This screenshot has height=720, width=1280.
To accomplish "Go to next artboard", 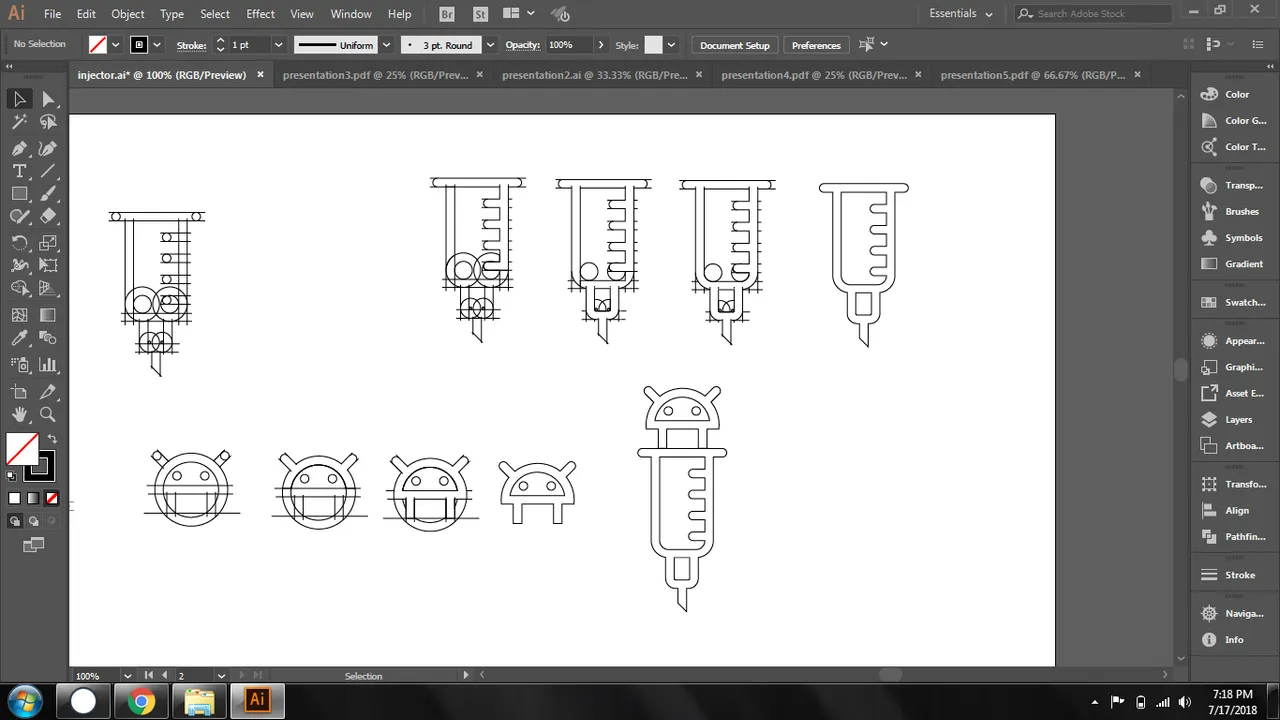I will tap(243, 676).
